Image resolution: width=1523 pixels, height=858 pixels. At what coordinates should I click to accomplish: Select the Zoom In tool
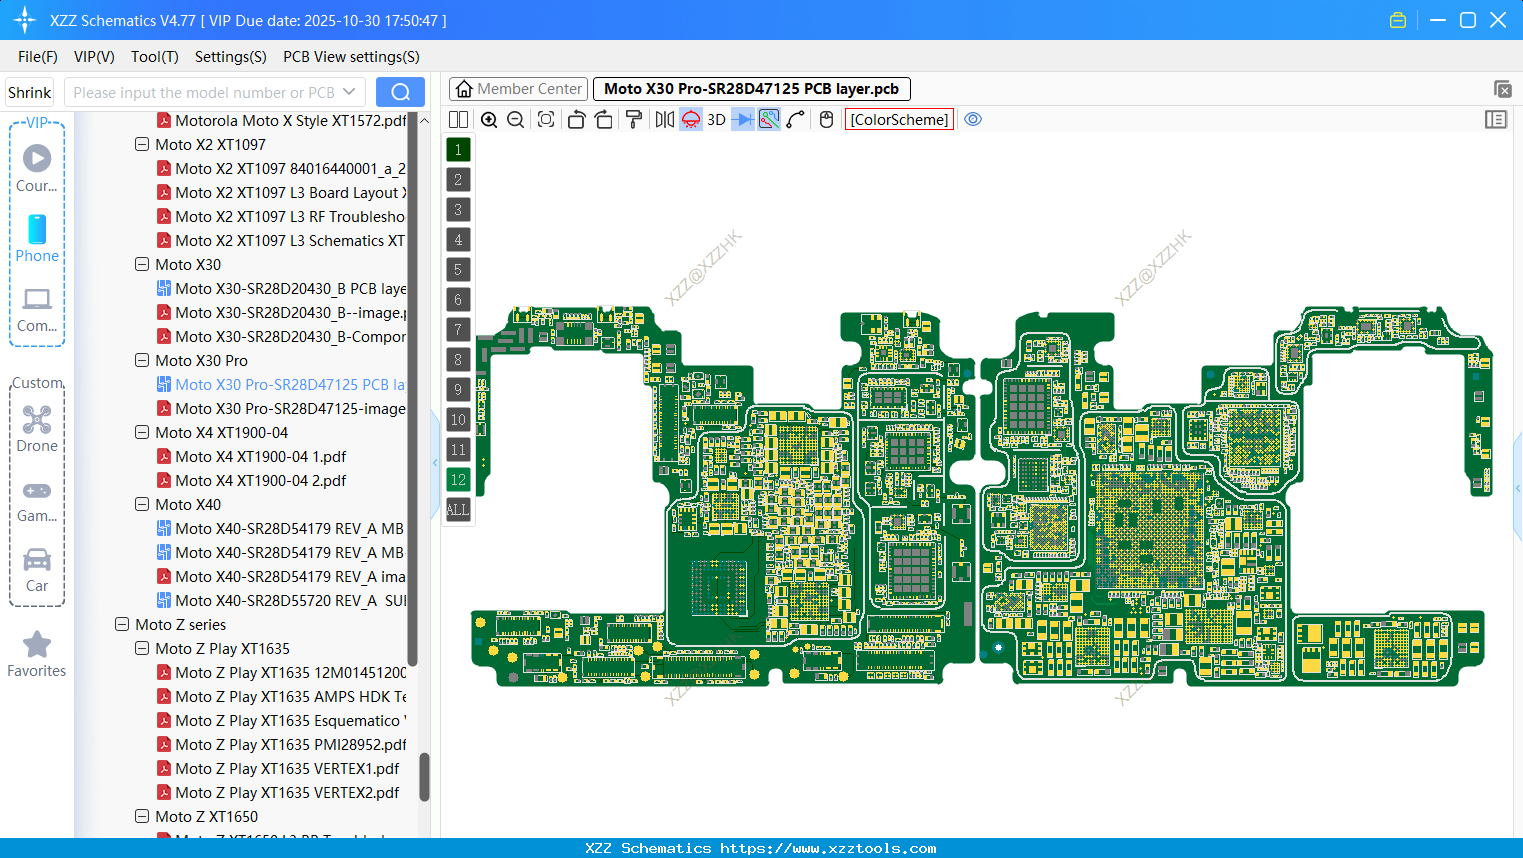point(489,119)
